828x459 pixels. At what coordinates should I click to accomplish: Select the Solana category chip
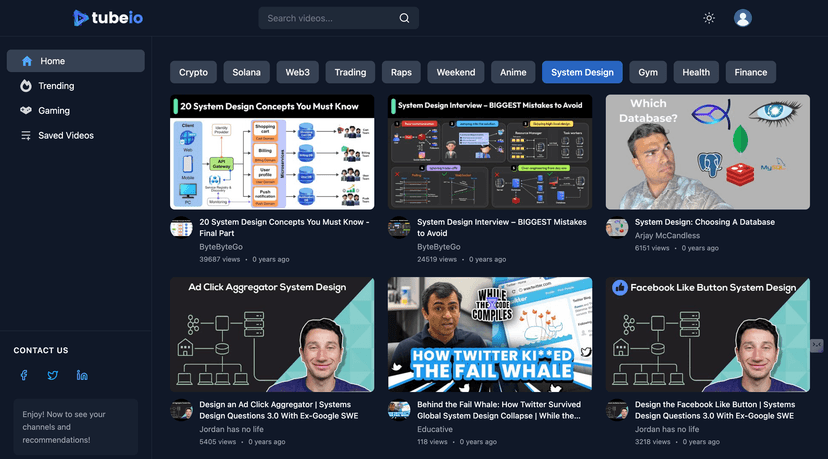(x=247, y=72)
